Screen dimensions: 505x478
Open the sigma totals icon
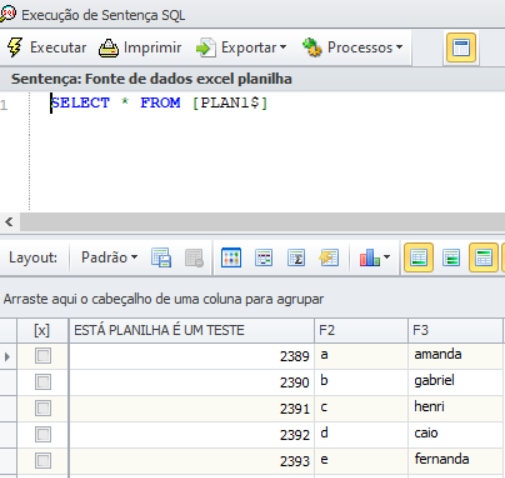click(x=296, y=258)
